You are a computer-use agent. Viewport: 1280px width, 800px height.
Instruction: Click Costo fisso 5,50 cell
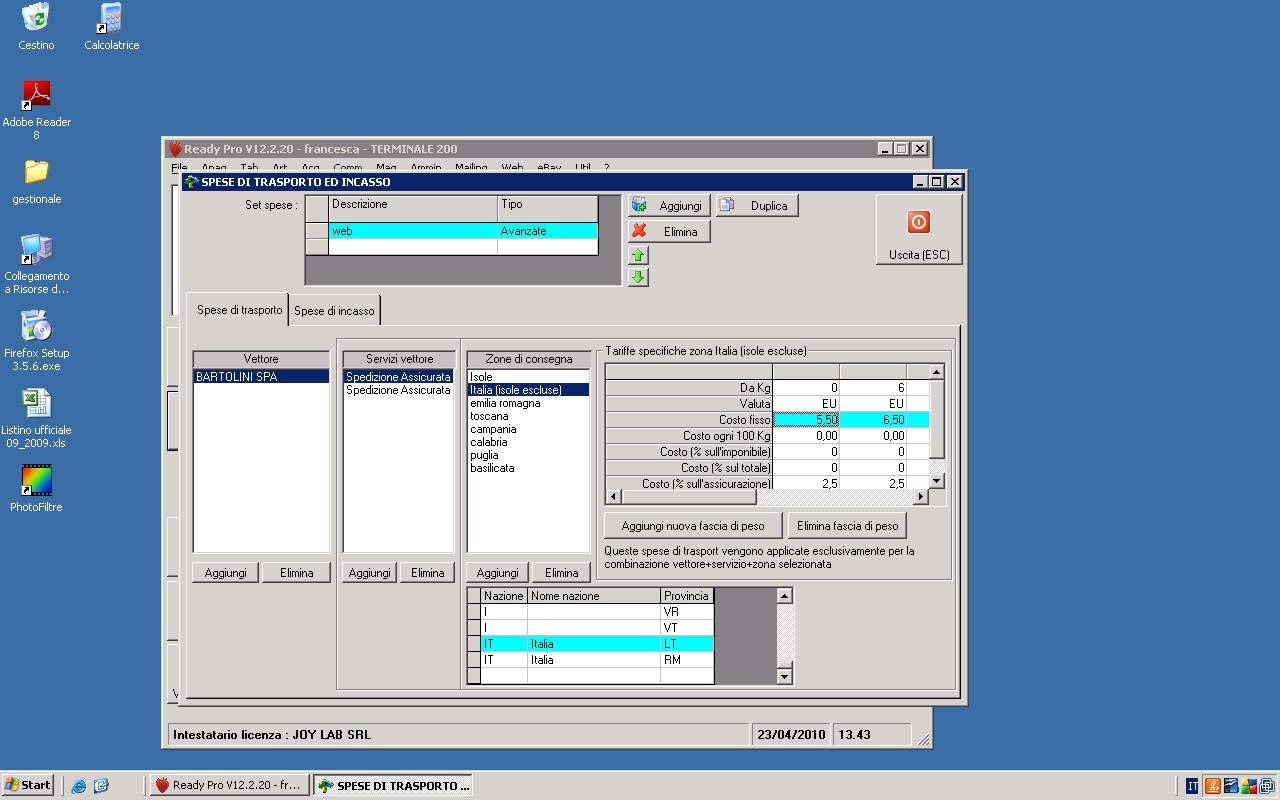(x=806, y=420)
